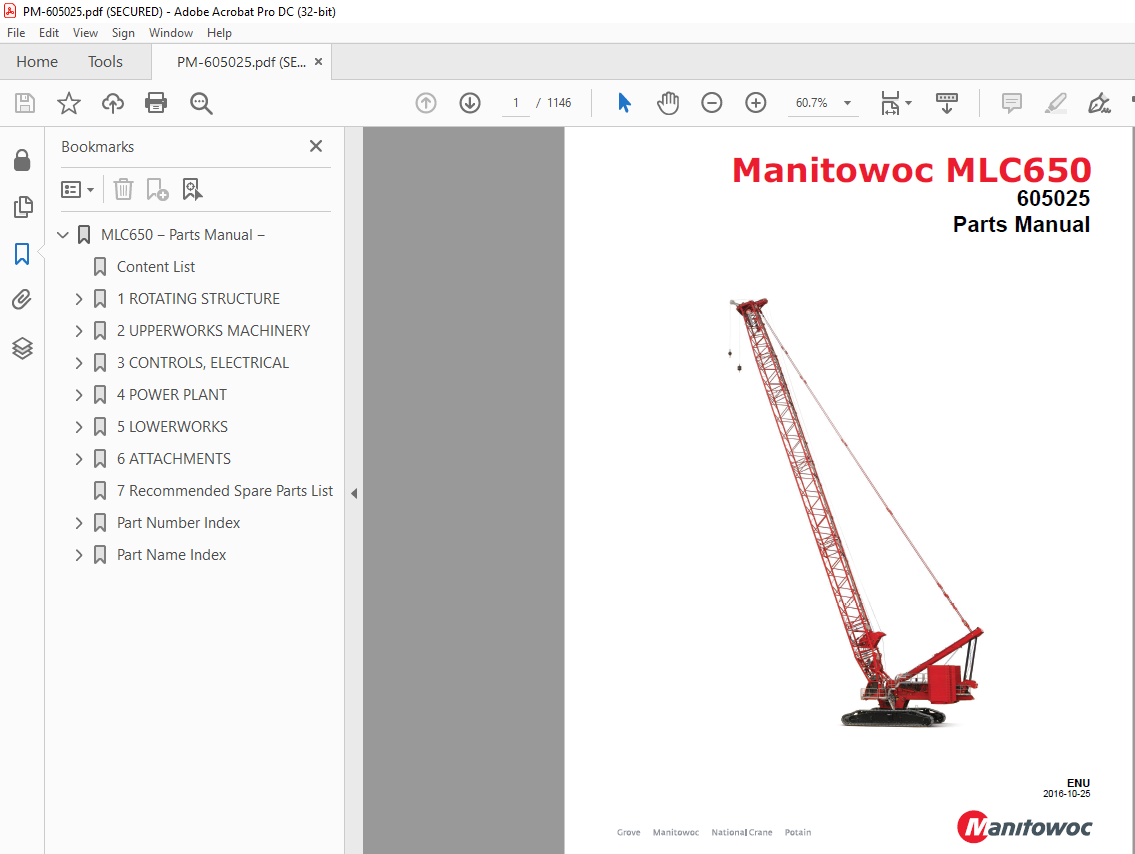Open security lock panel in sidebar
Image resolution: width=1135 pixels, height=854 pixels.
coord(22,160)
